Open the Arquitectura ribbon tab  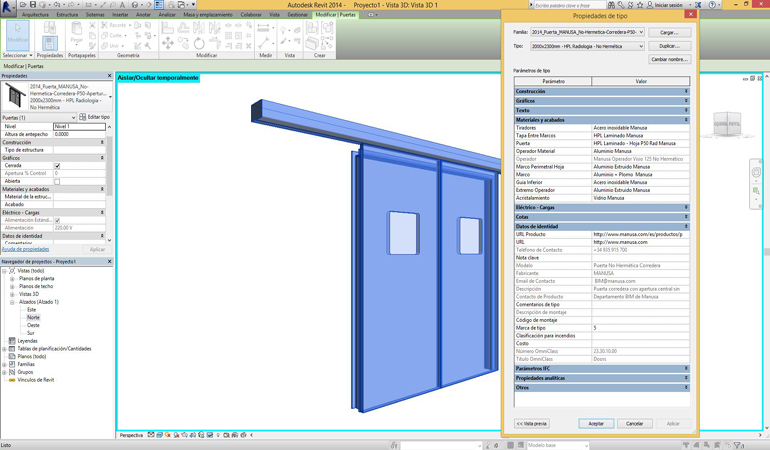[35, 15]
